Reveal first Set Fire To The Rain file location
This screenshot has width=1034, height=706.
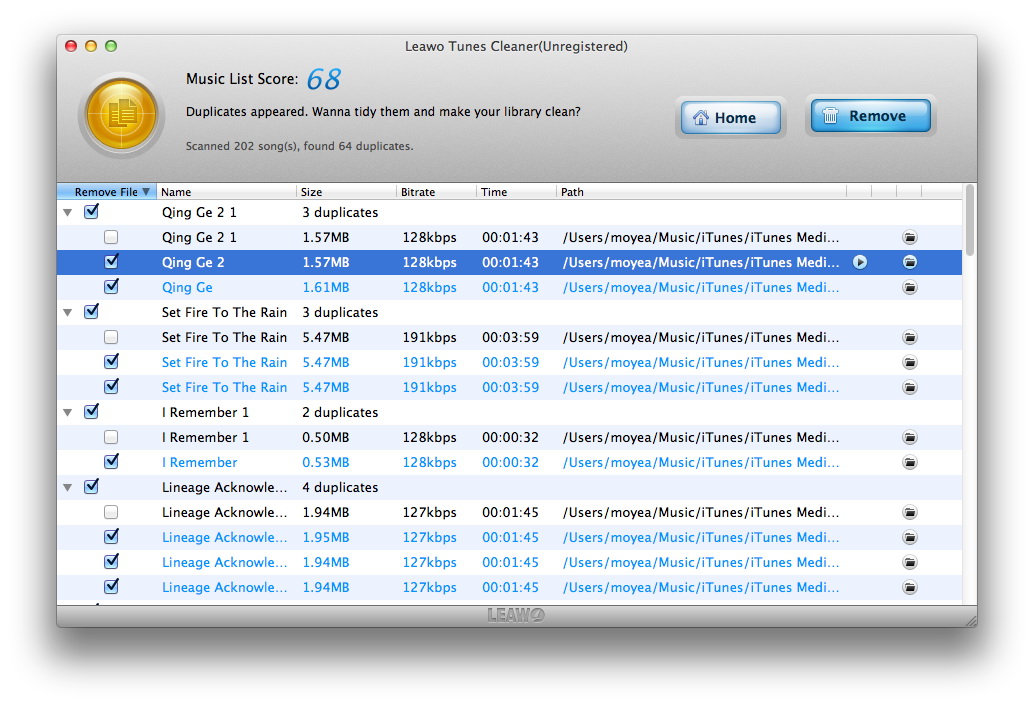point(909,338)
